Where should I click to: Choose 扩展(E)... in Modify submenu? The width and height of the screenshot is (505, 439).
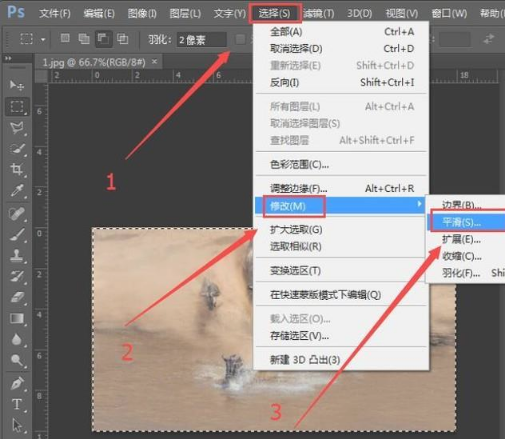[466, 239]
